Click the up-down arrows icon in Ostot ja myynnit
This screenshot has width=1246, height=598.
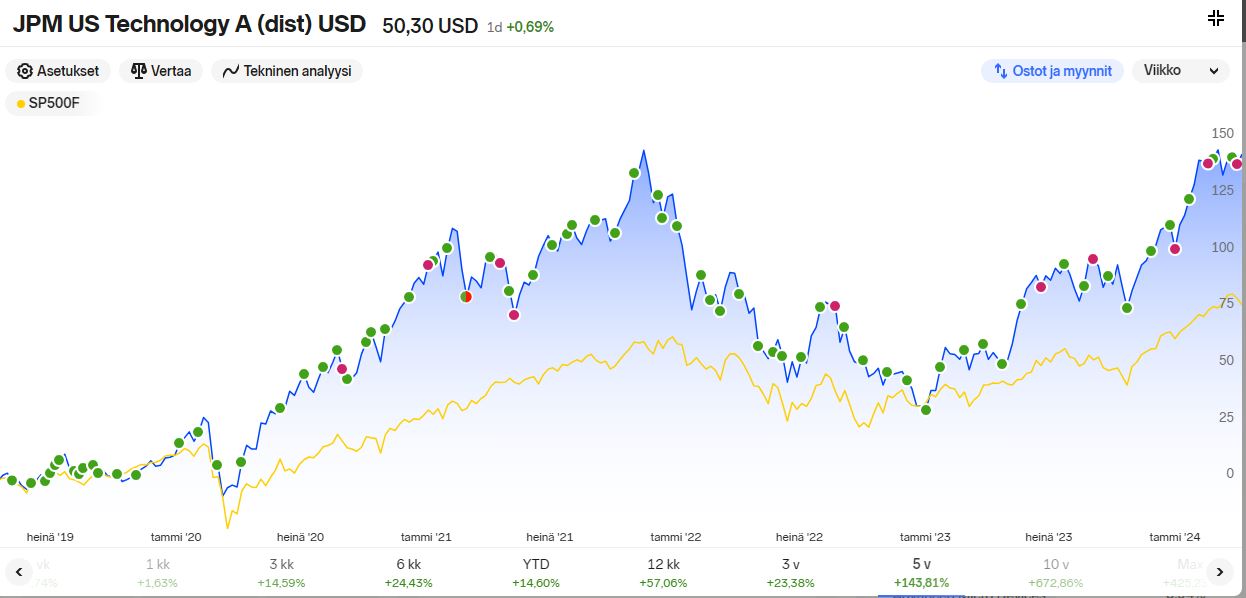click(1001, 71)
